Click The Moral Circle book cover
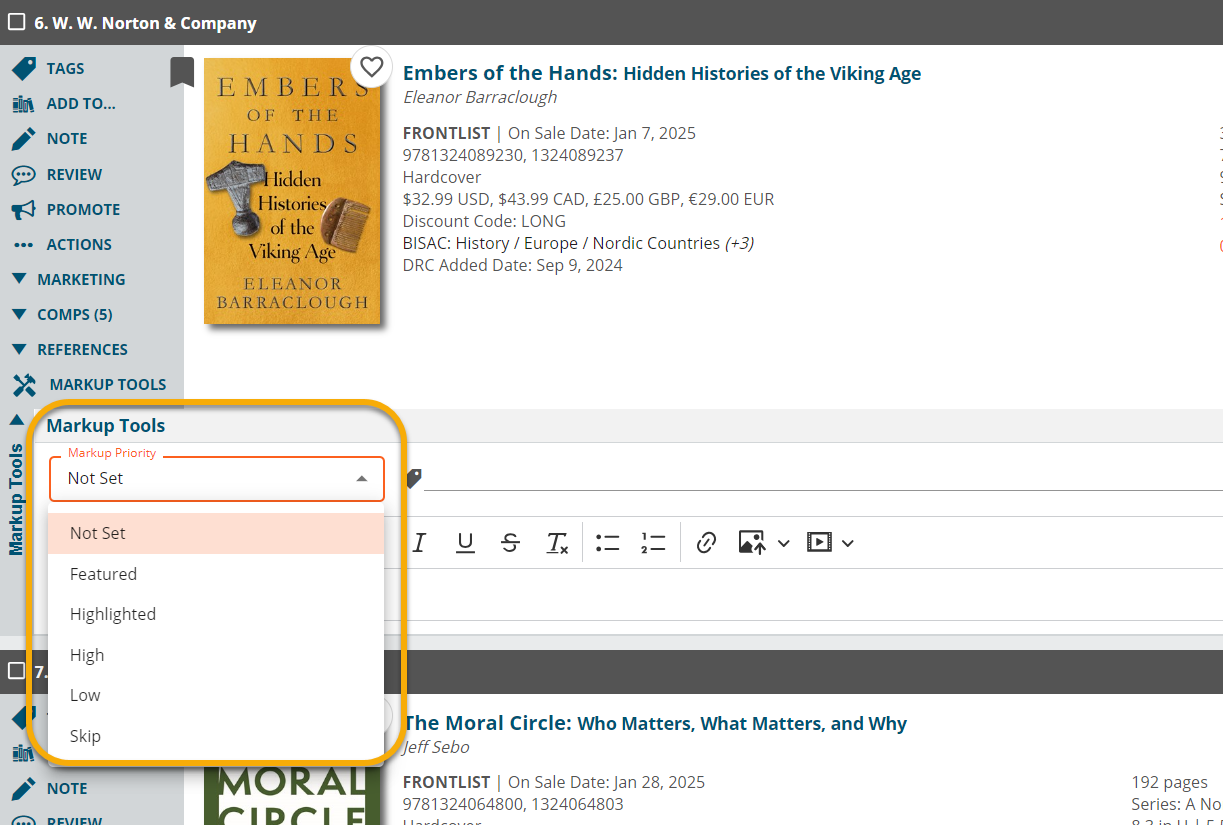The width and height of the screenshot is (1223, 825). (292, 795)
